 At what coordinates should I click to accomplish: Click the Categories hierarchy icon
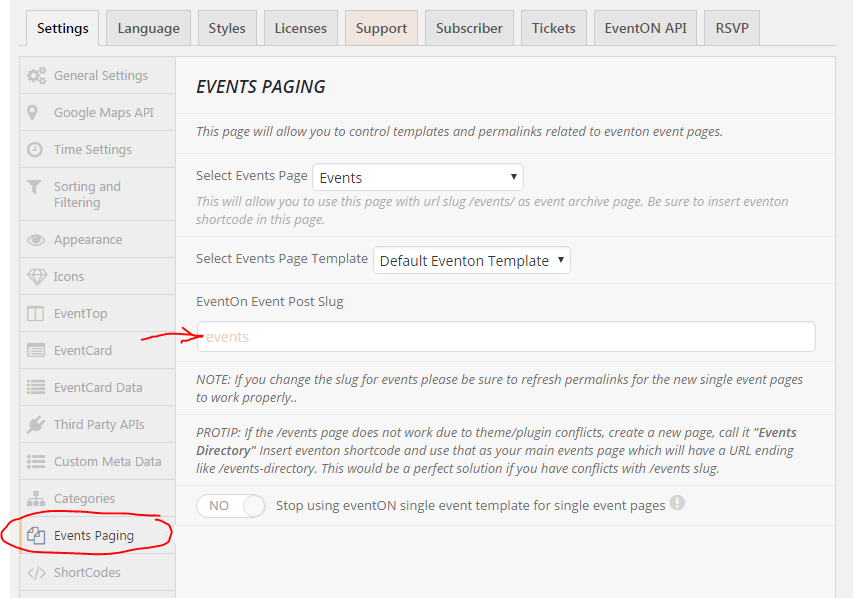click(36, 498)
